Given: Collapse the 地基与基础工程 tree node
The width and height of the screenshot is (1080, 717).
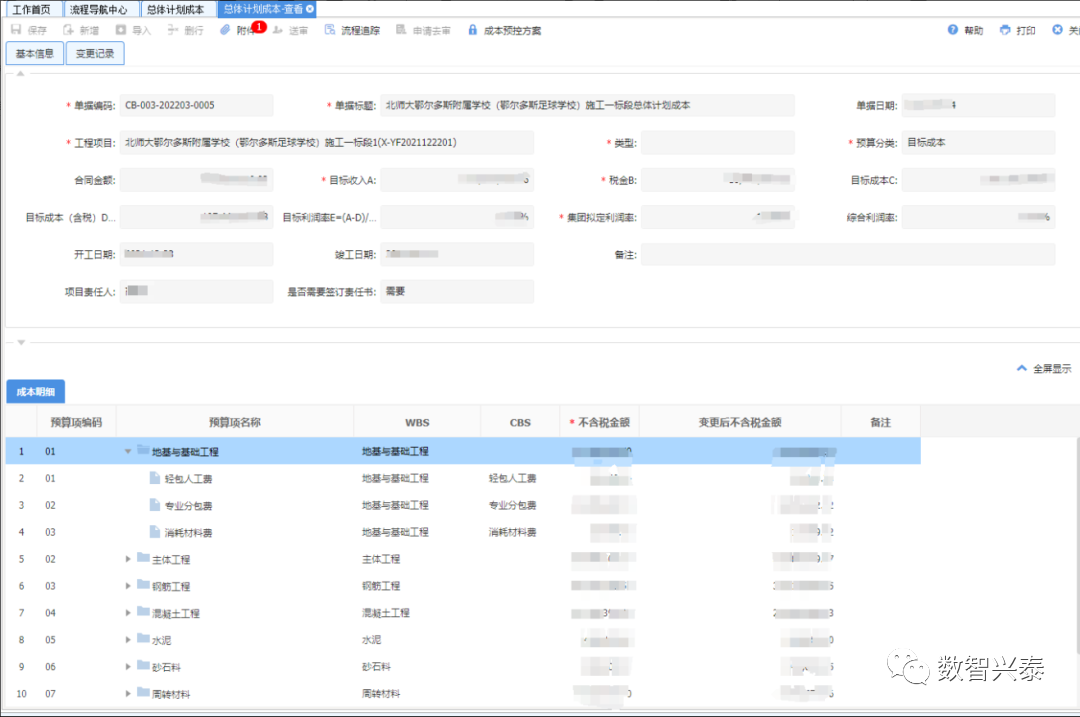Looking at the screenshot, I should point(128,452).
